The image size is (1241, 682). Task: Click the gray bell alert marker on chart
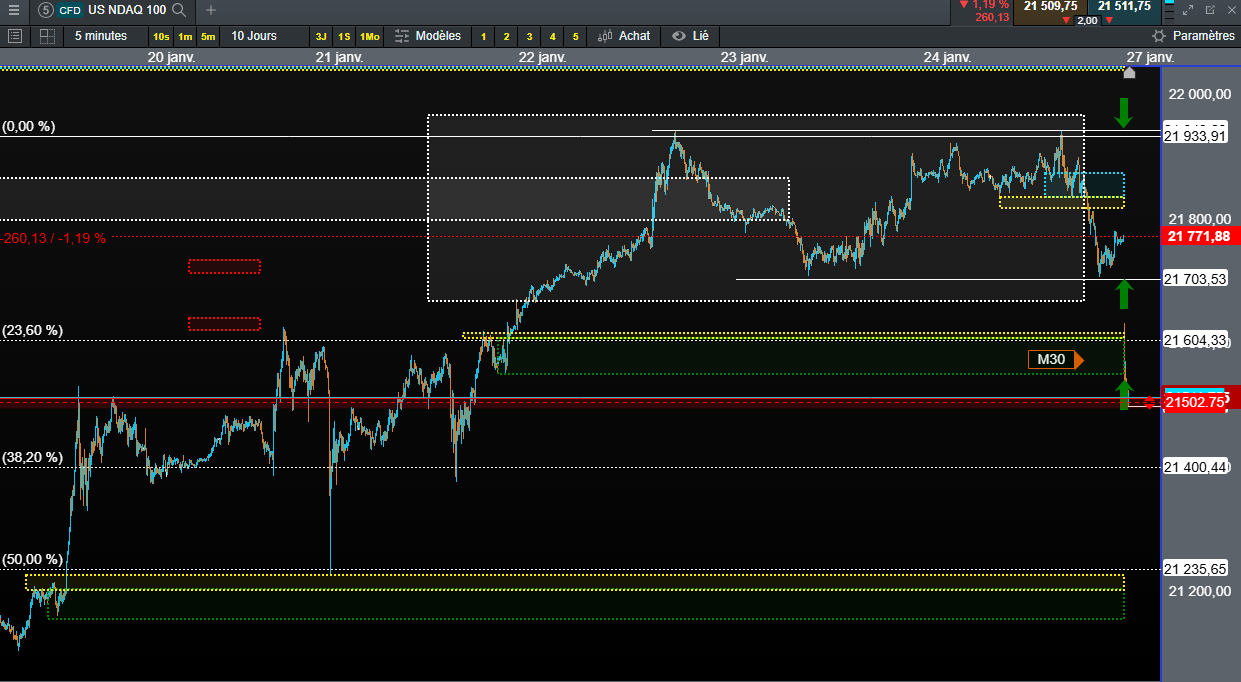coord(1130,72)
